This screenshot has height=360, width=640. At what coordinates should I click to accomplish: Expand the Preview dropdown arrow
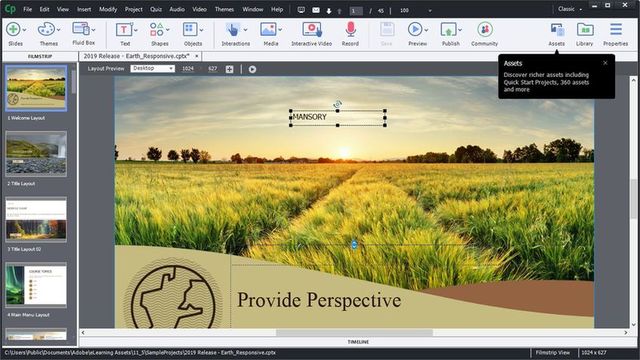point(426,30)
